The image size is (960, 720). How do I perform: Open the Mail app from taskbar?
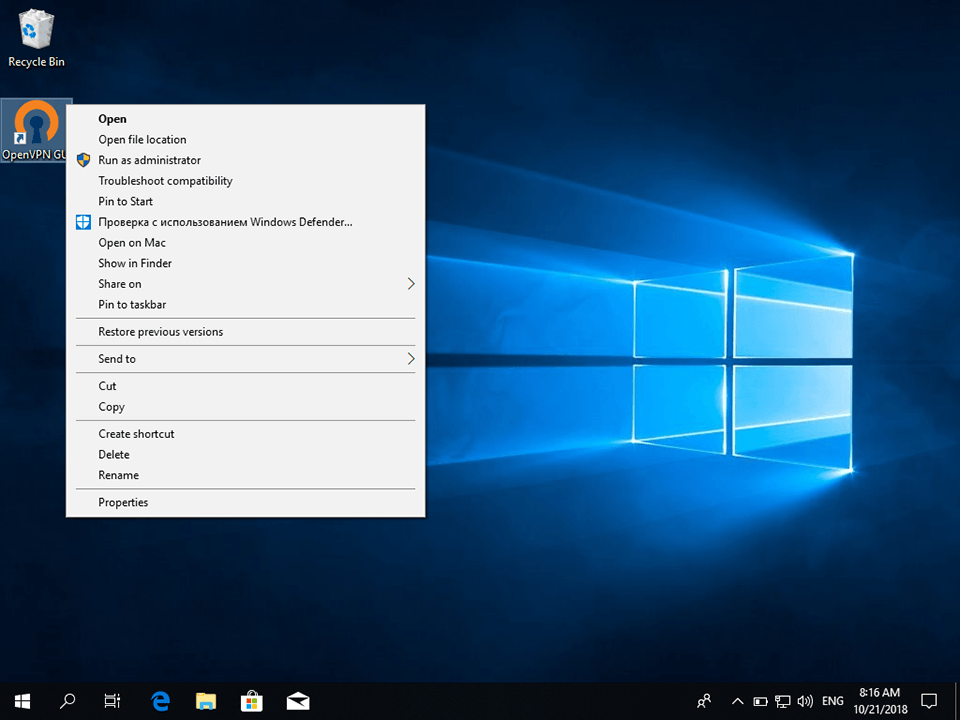pyautogui.click(x=298, y=701)
